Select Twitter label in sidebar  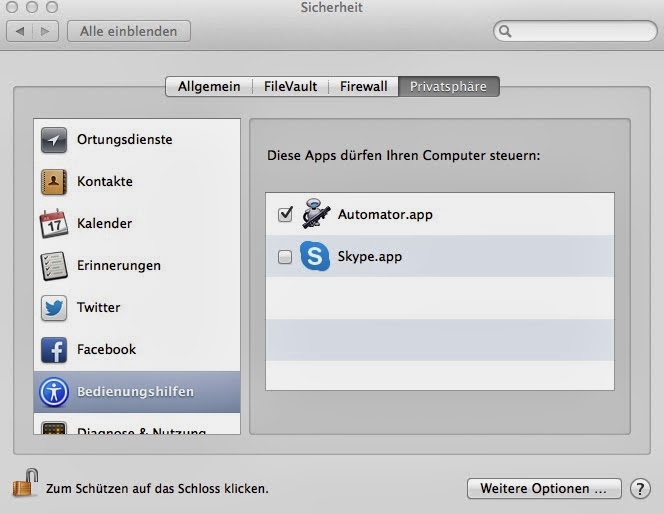pyautogui.click(x=98, y=307)
